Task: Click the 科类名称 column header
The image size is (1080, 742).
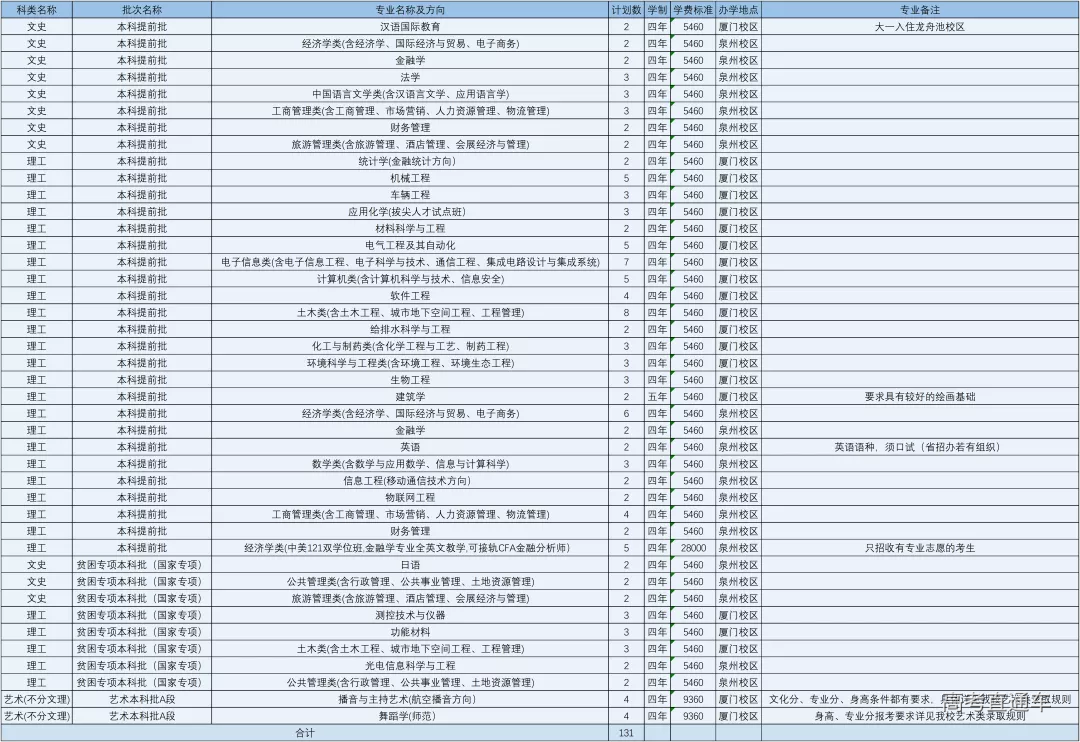Action: click(36, 9)
